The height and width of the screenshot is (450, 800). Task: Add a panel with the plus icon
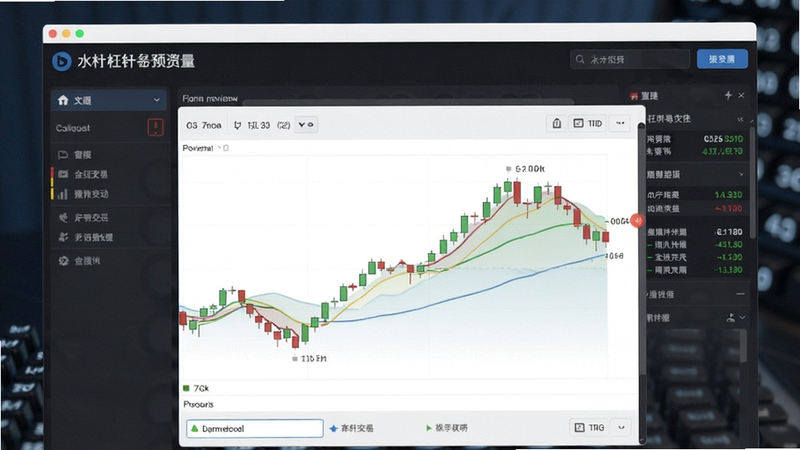728,95
